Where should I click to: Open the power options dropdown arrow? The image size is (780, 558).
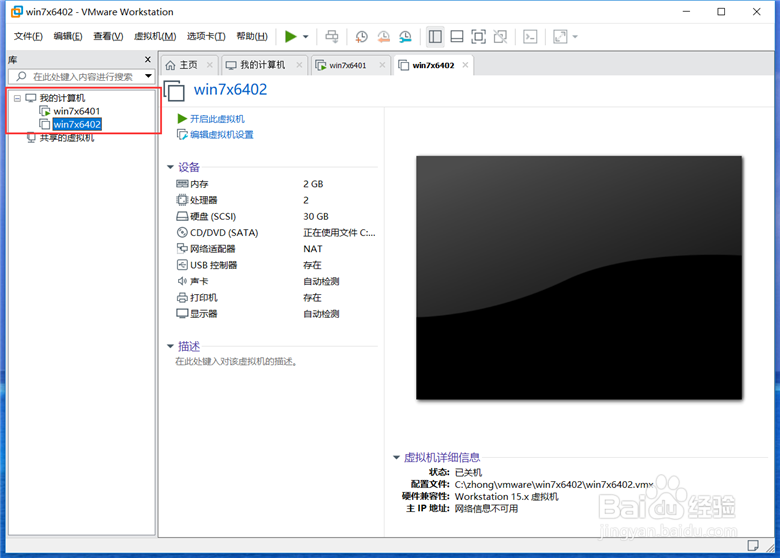click(x=305, y=36)
